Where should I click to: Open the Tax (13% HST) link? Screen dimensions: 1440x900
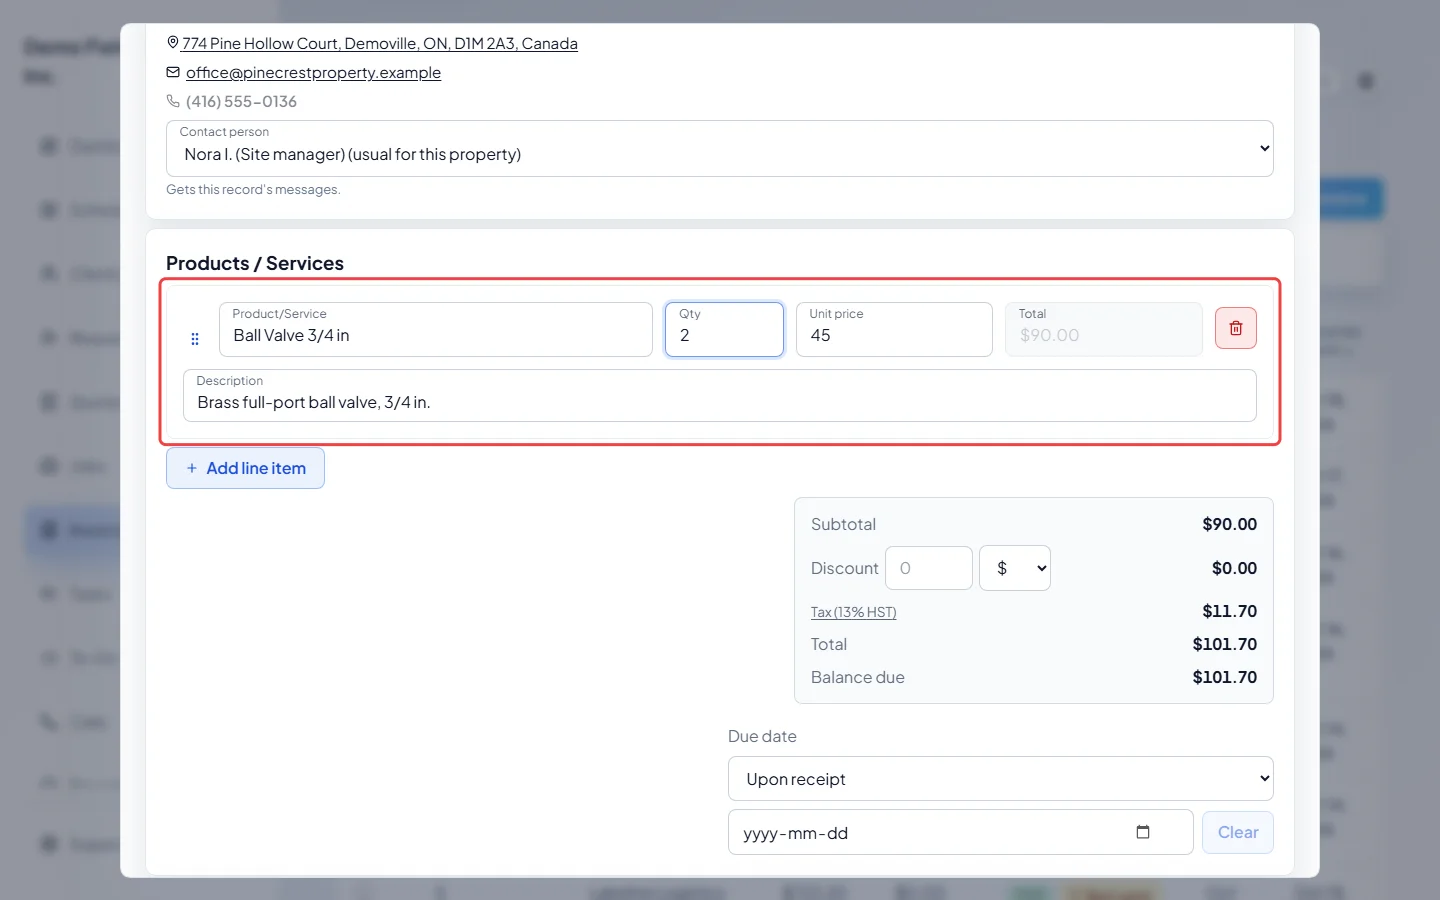(x=853, y=612)
